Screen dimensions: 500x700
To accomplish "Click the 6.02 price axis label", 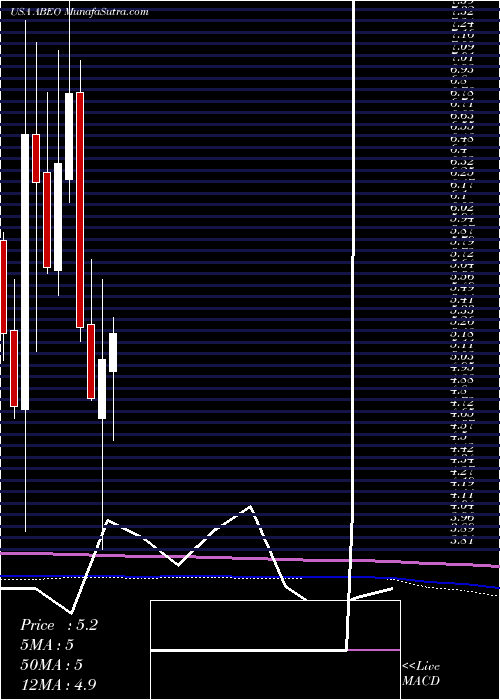I will 463,207.
